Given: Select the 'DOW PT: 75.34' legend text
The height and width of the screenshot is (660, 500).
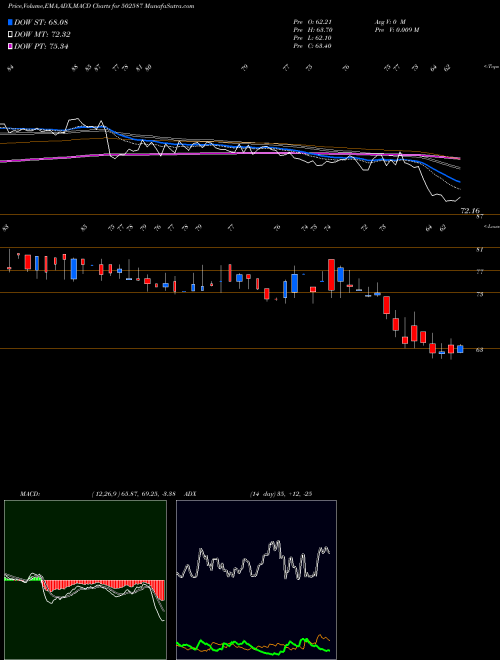Looking at the screenshot, I should tap(41, 47).
